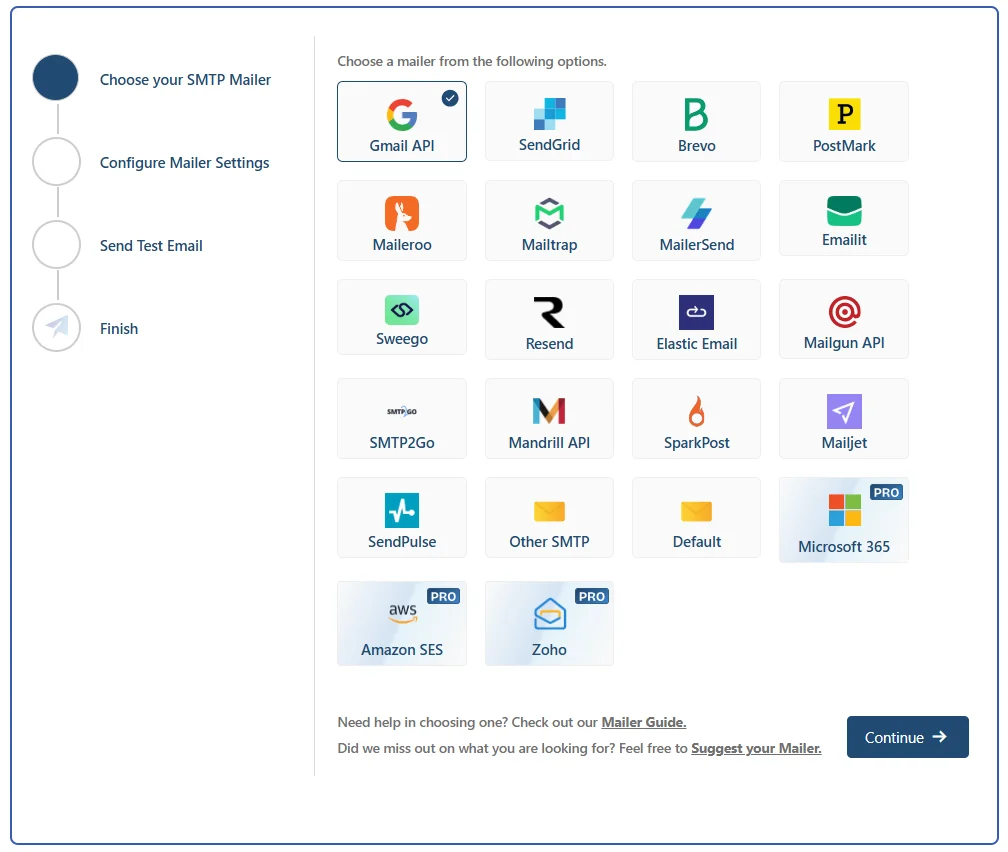
Task: Select the SendGrid mailer icon
Action: (548, 121)
